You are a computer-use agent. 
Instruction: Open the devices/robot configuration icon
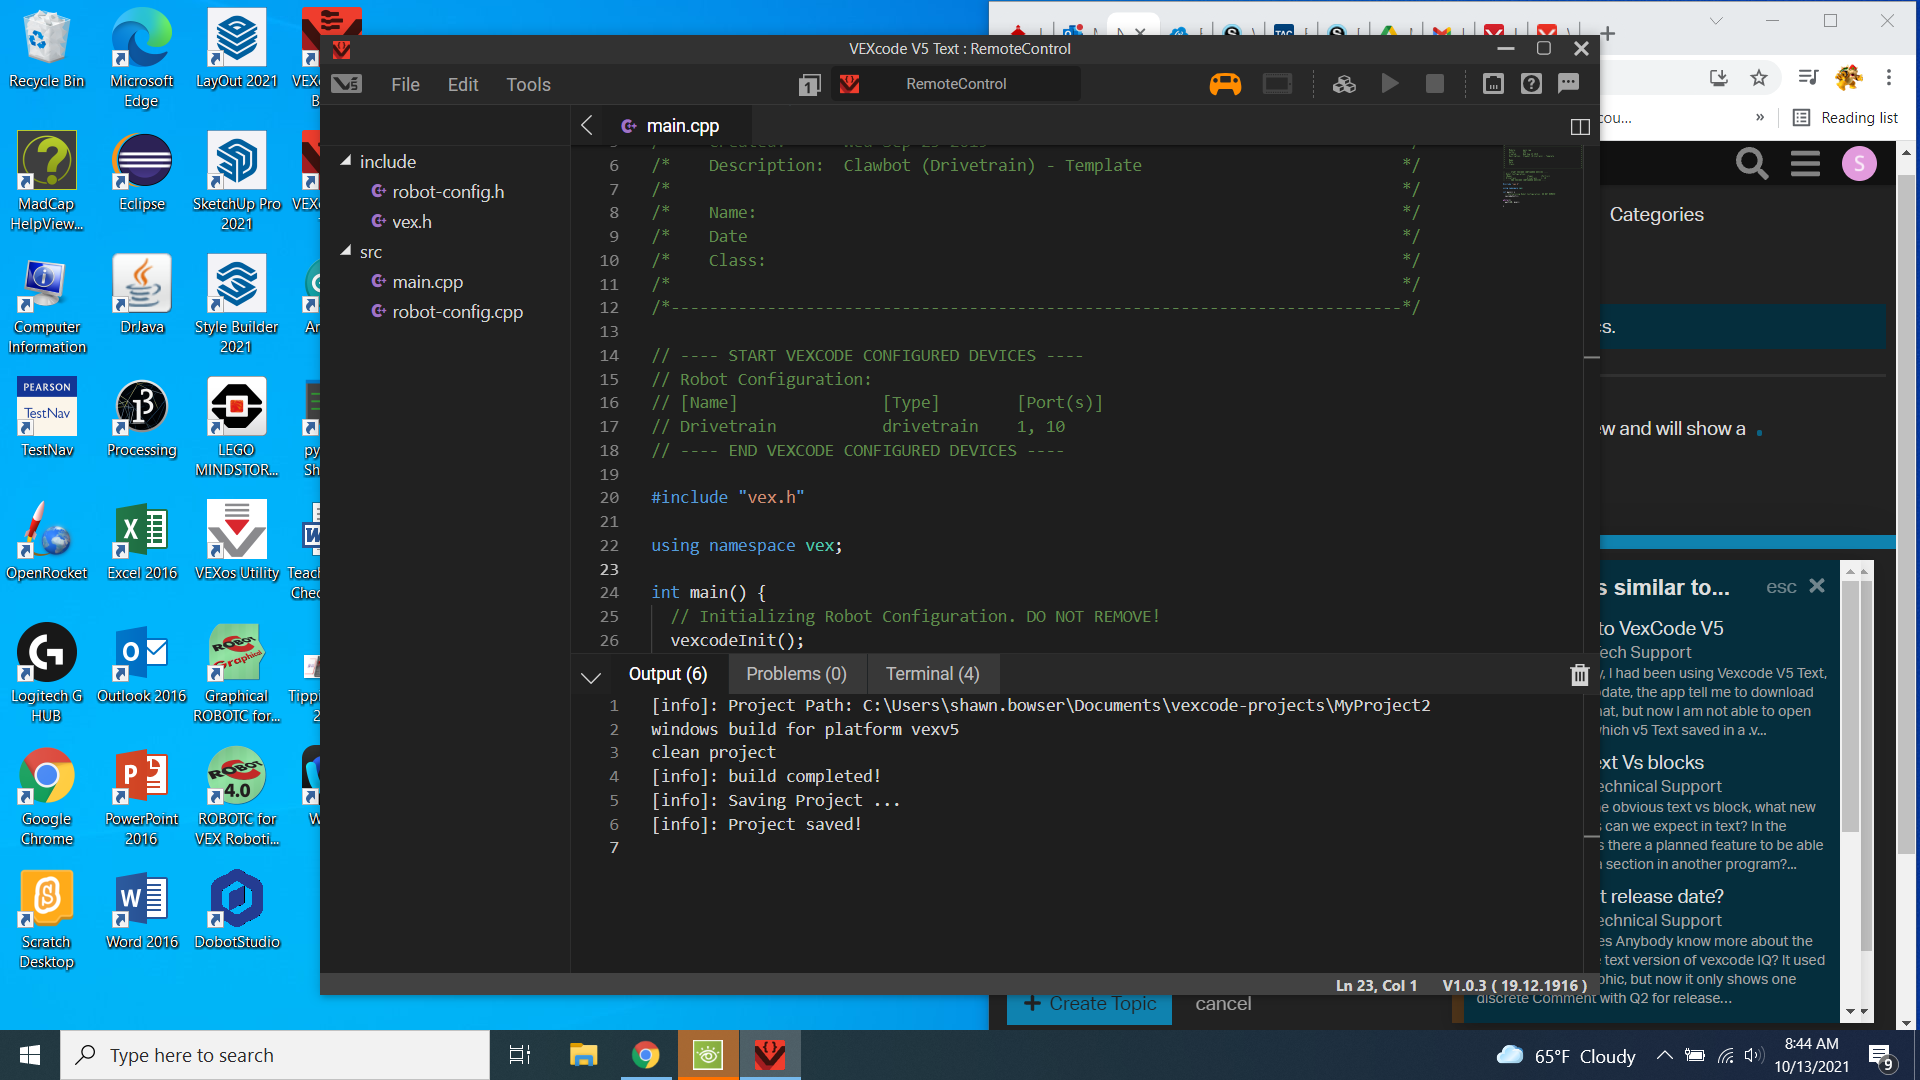click(1493, 84)
